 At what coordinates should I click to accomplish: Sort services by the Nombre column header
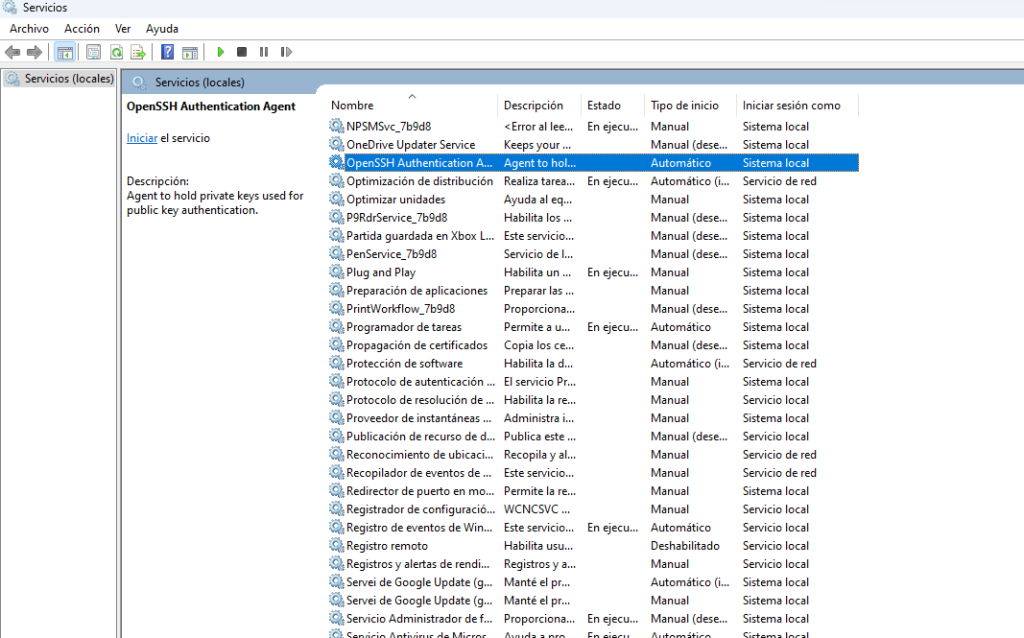coord(352,105)
